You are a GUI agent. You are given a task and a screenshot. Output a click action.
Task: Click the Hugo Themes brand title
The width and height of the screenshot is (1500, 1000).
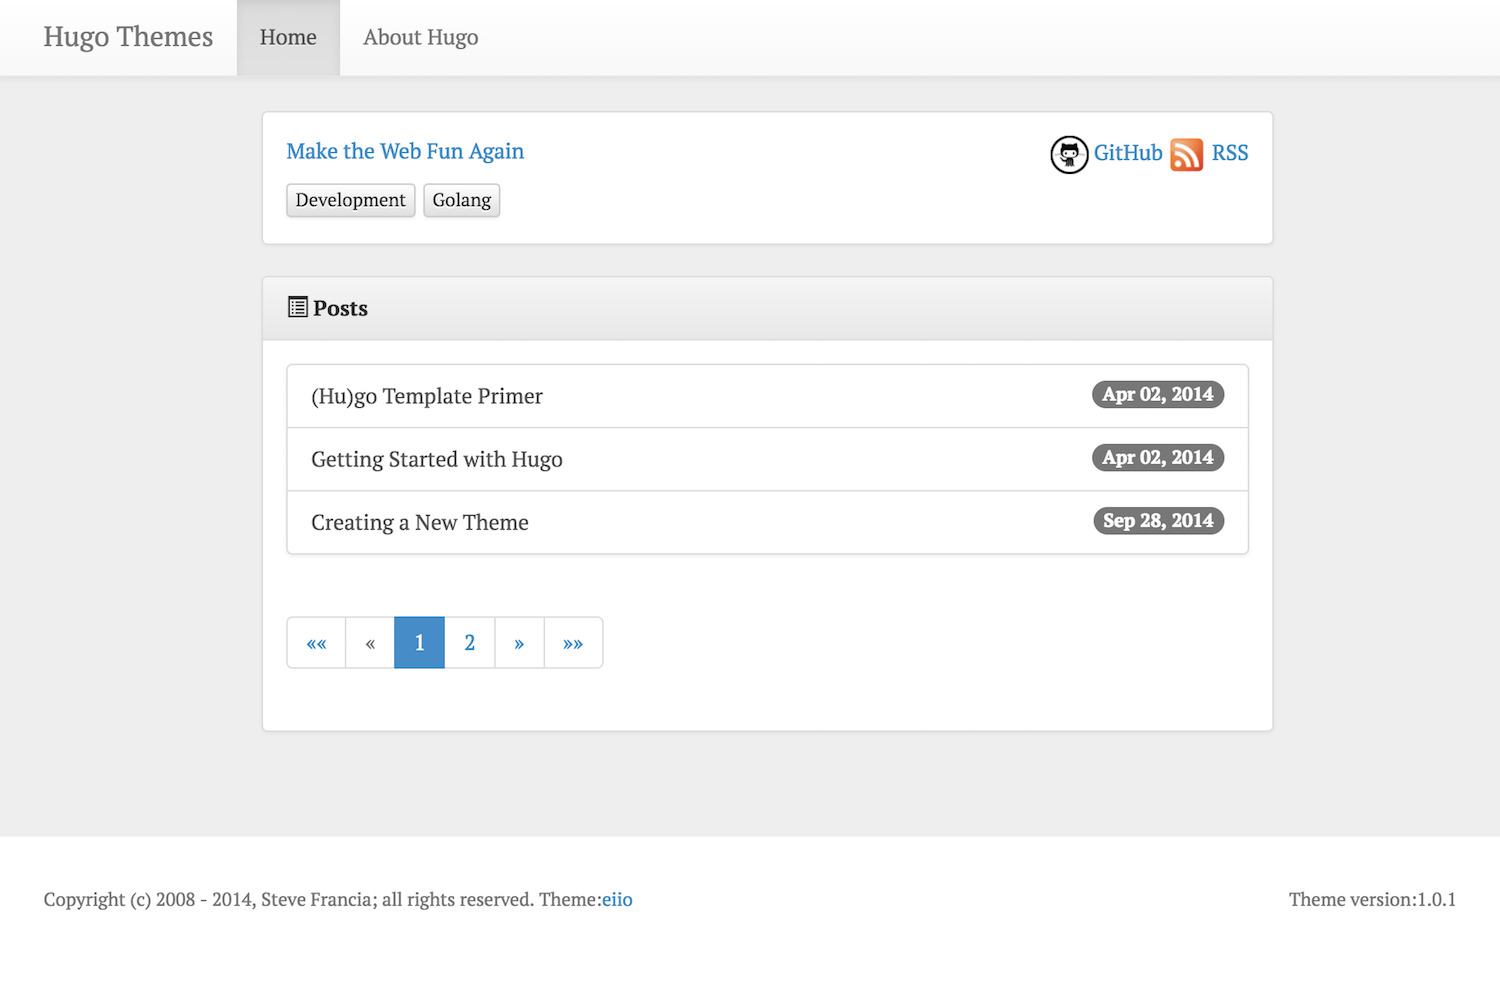[x=128, y=37]
